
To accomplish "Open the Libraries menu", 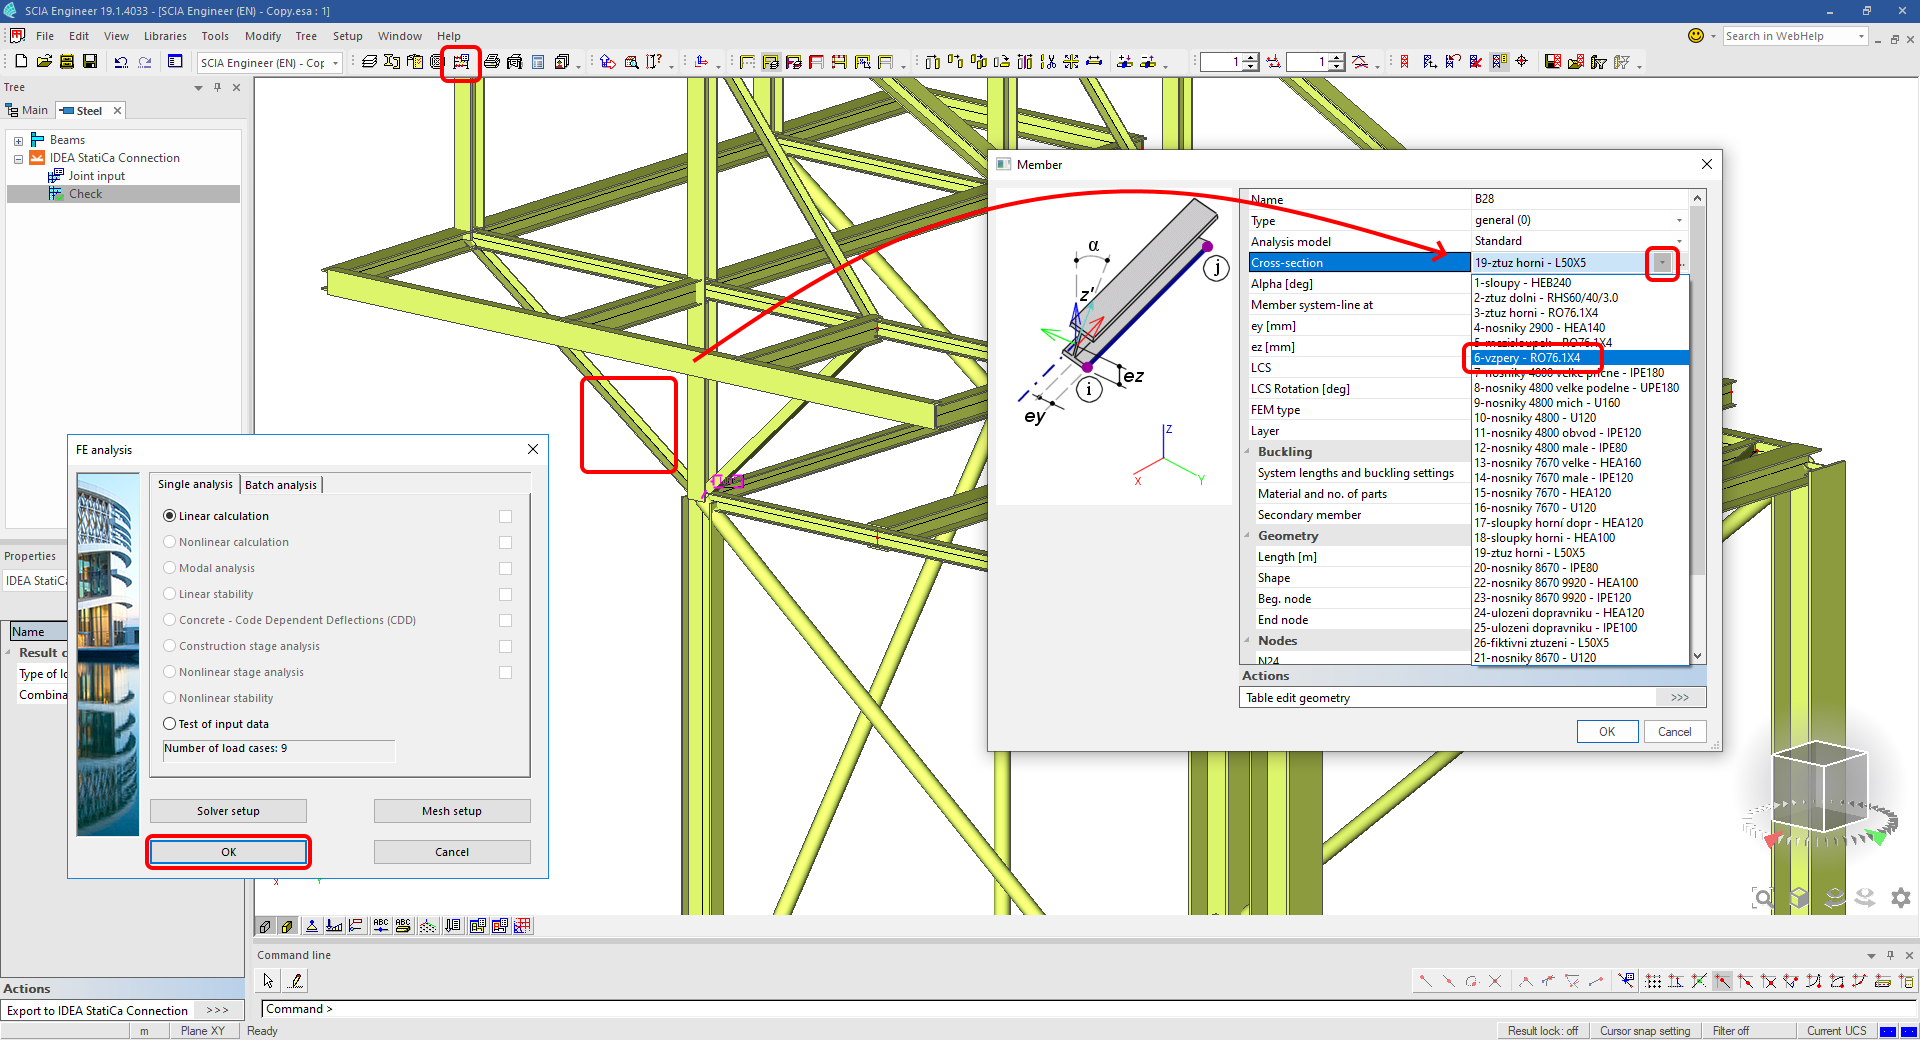I will [165, 36].
